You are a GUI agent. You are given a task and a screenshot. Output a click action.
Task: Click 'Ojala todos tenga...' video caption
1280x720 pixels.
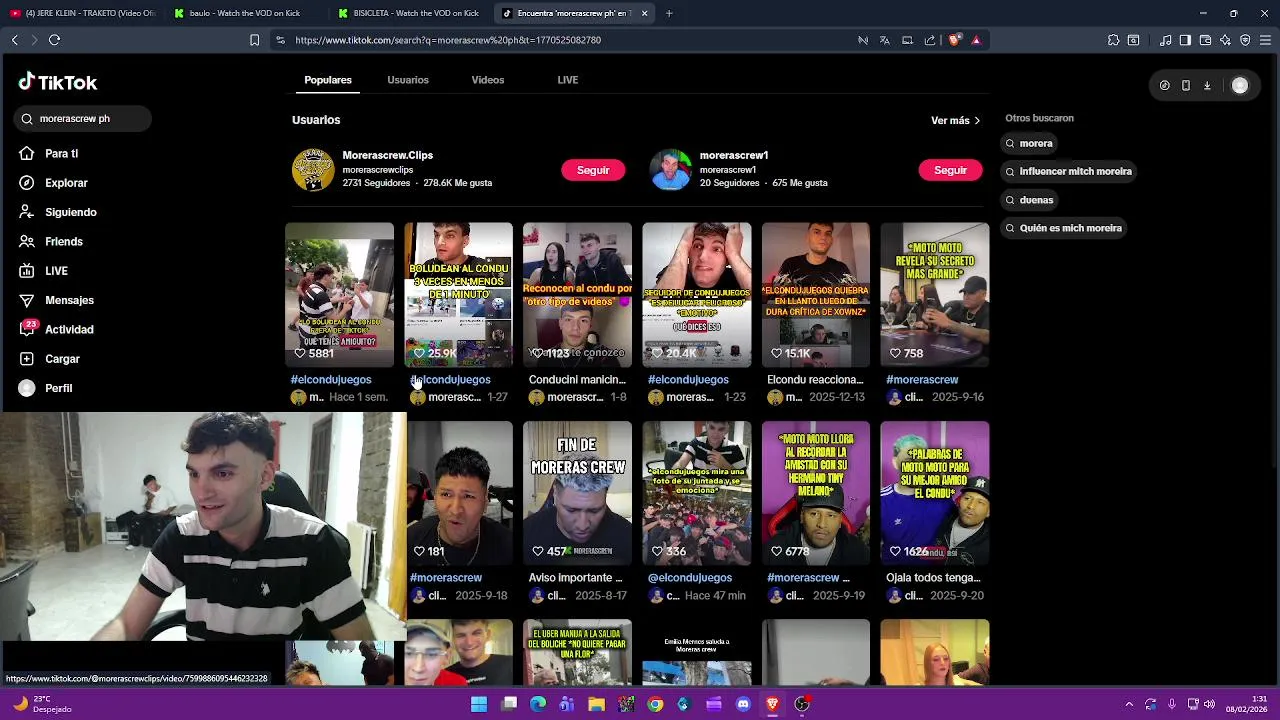point(933,578)
